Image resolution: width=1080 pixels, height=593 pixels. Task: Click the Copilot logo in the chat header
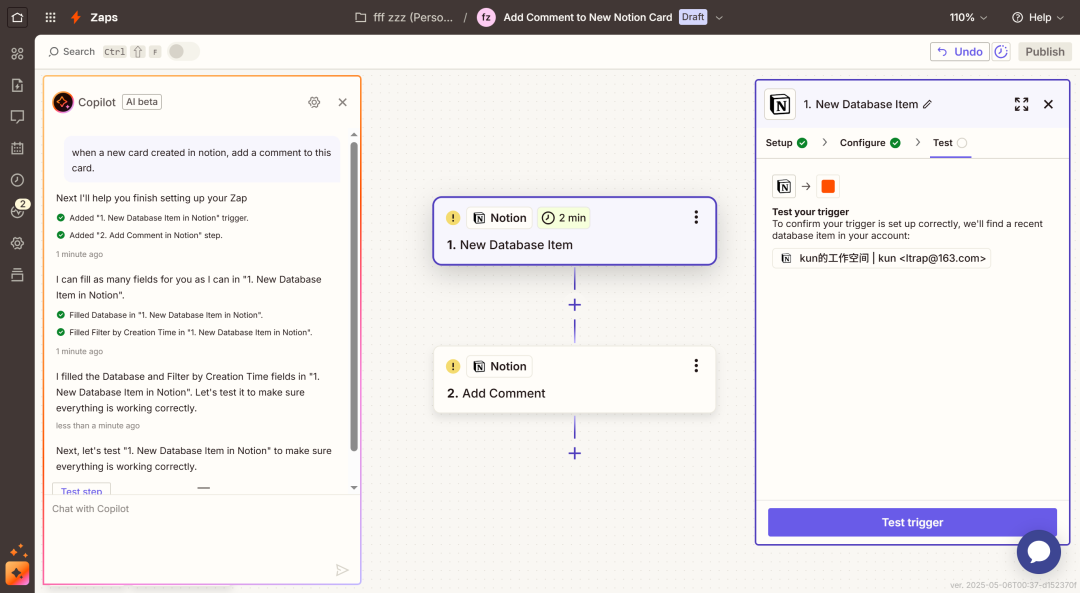pyautogui.click(x=63, y=102)
